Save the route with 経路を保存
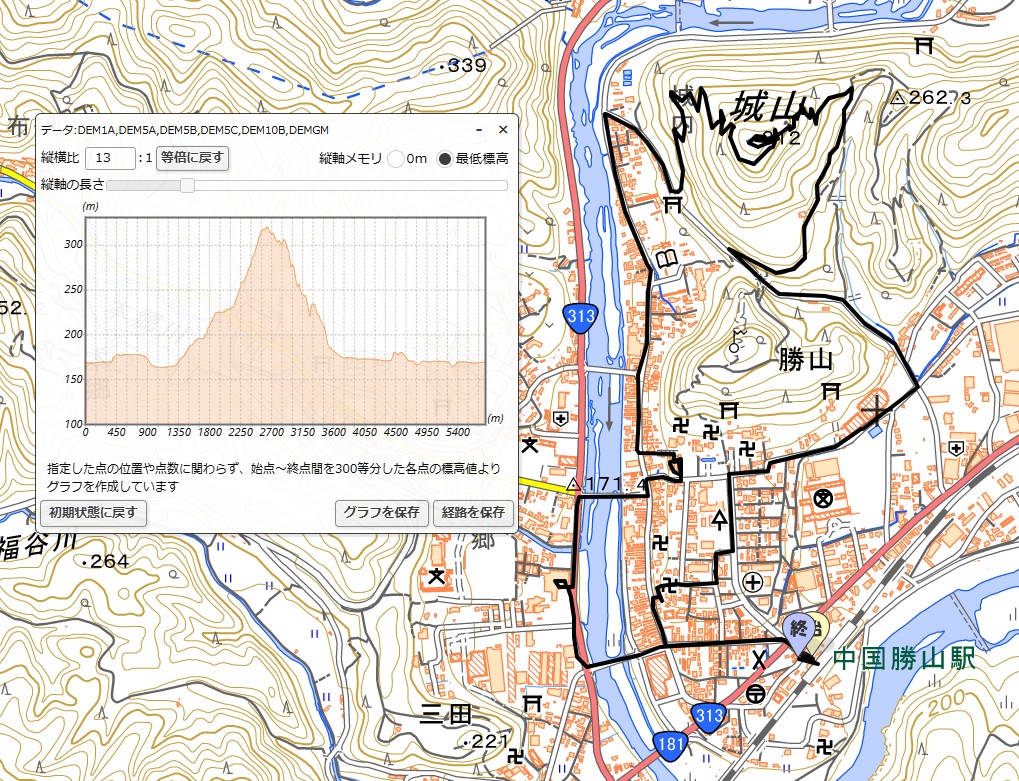 coord(472,513)
